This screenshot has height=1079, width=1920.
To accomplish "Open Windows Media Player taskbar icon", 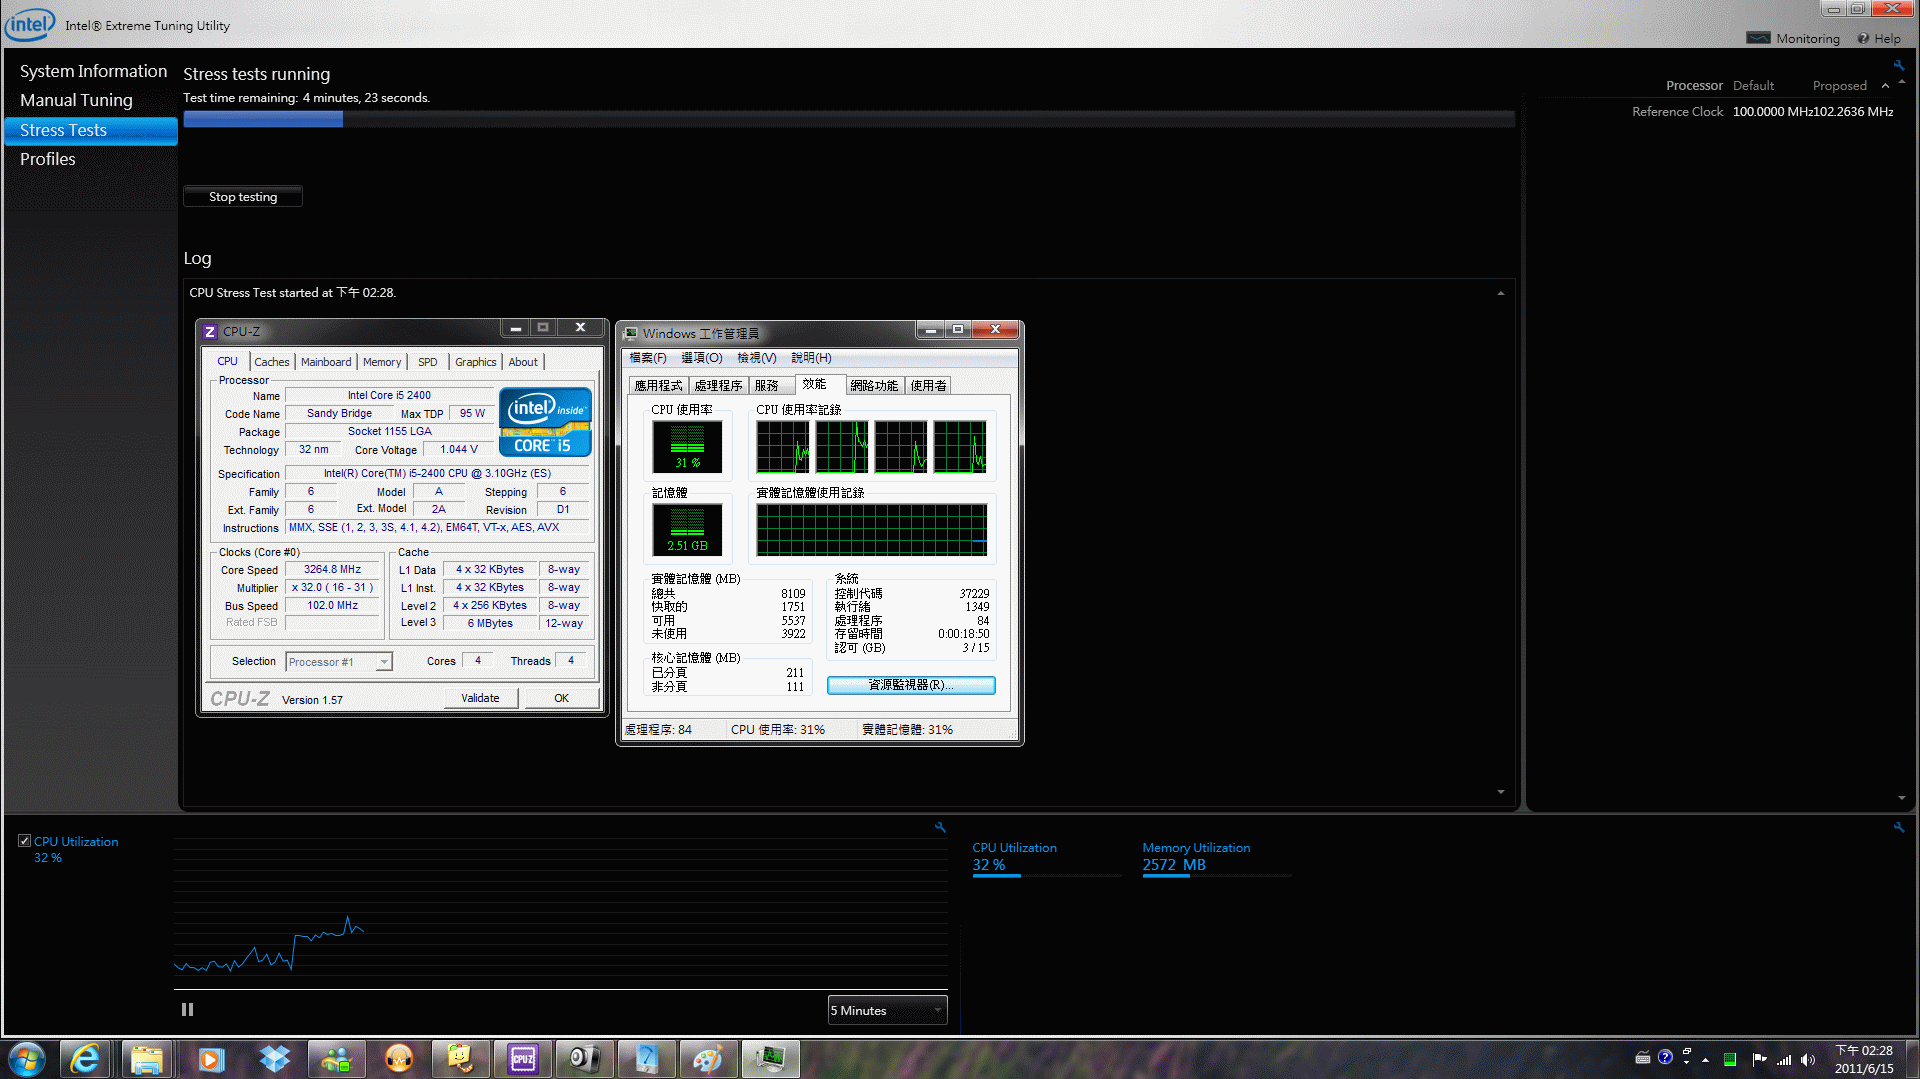I will point(210,1059).
